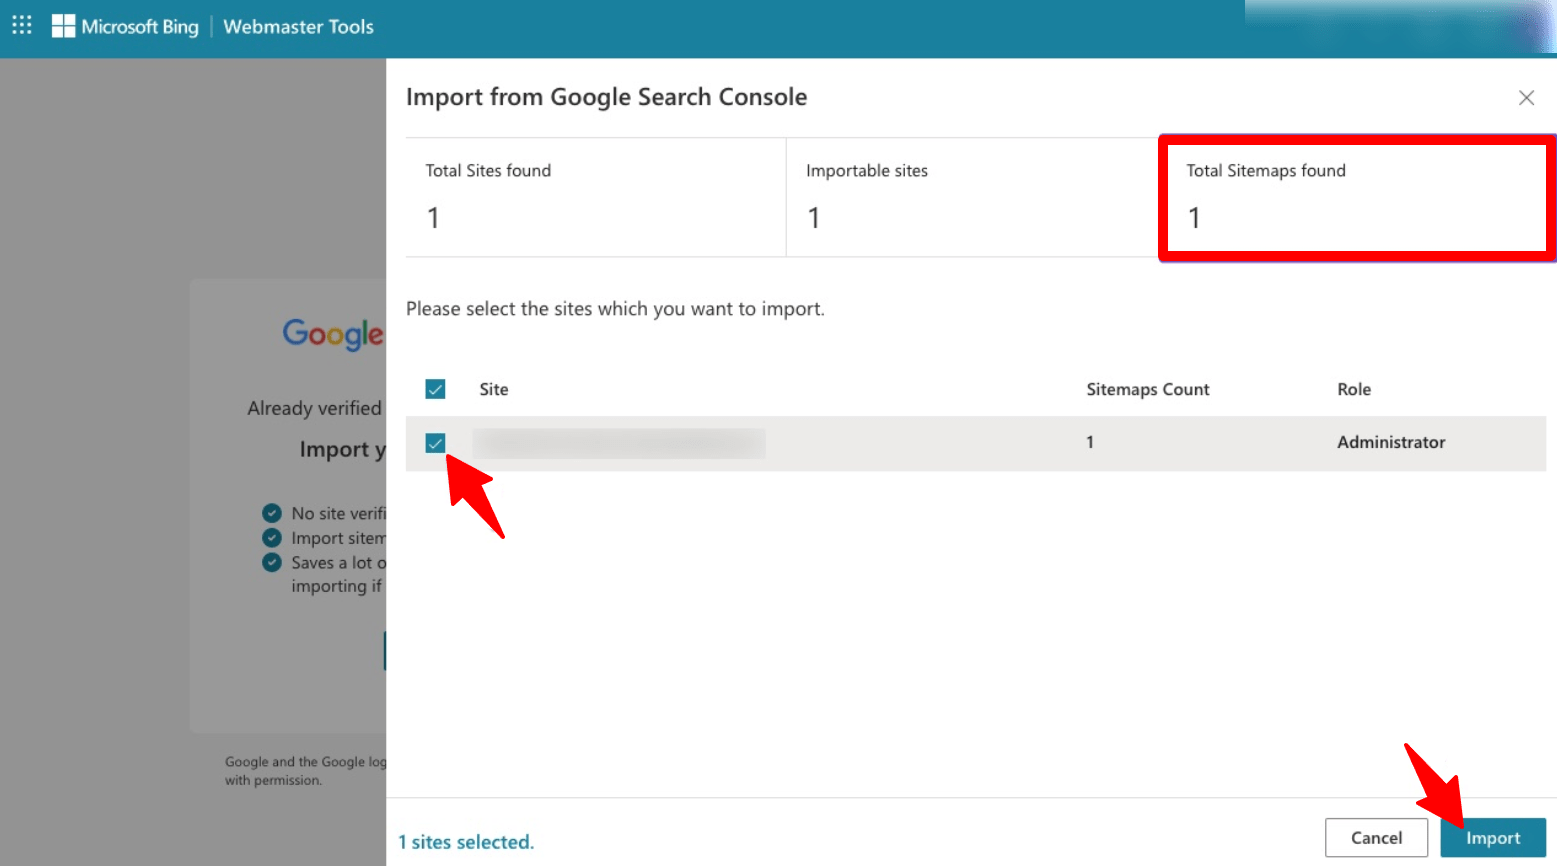Click the dialog title 'Import from Google Search Console'
Viewport: 1557px width, 866px height.
point(606,97)
